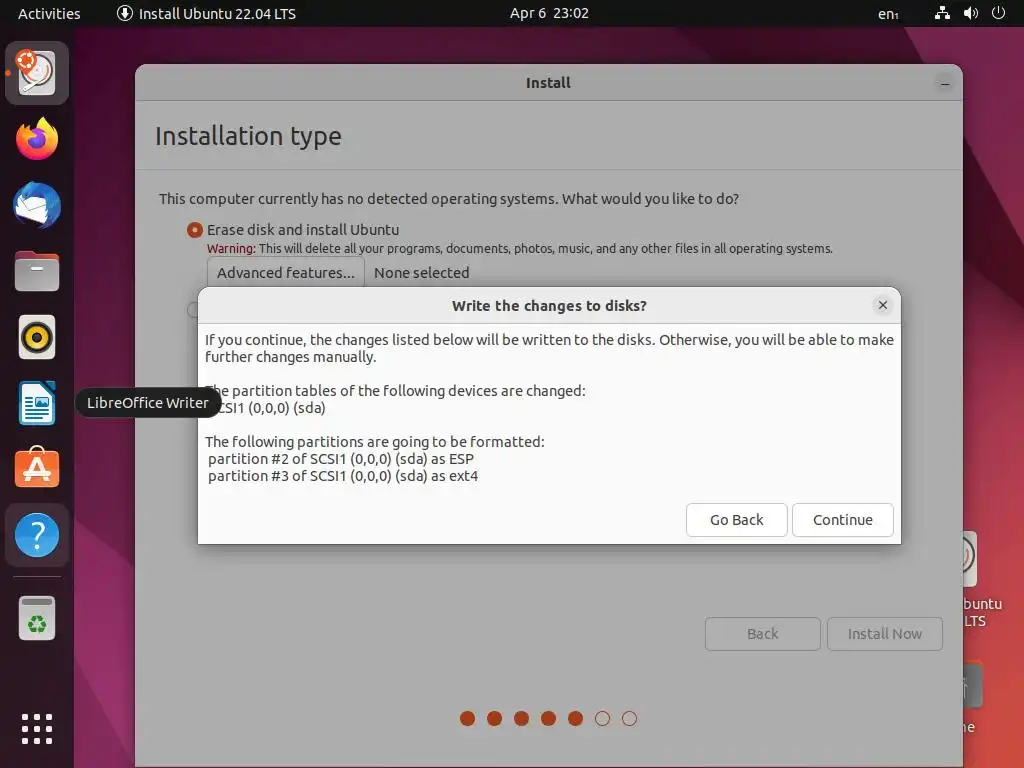1024x768 pixels.
Task: Launch Firefox from the dock
Action: 37,139
